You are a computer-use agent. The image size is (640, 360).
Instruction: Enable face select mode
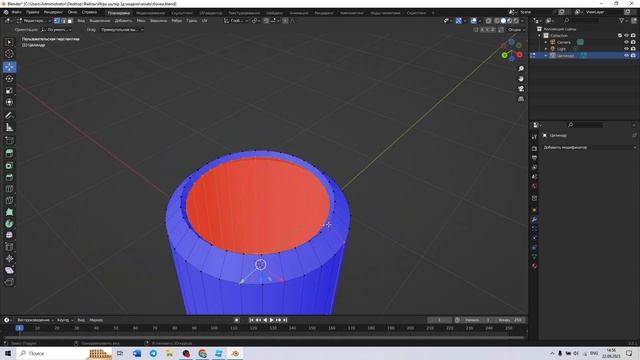(69, 20)
